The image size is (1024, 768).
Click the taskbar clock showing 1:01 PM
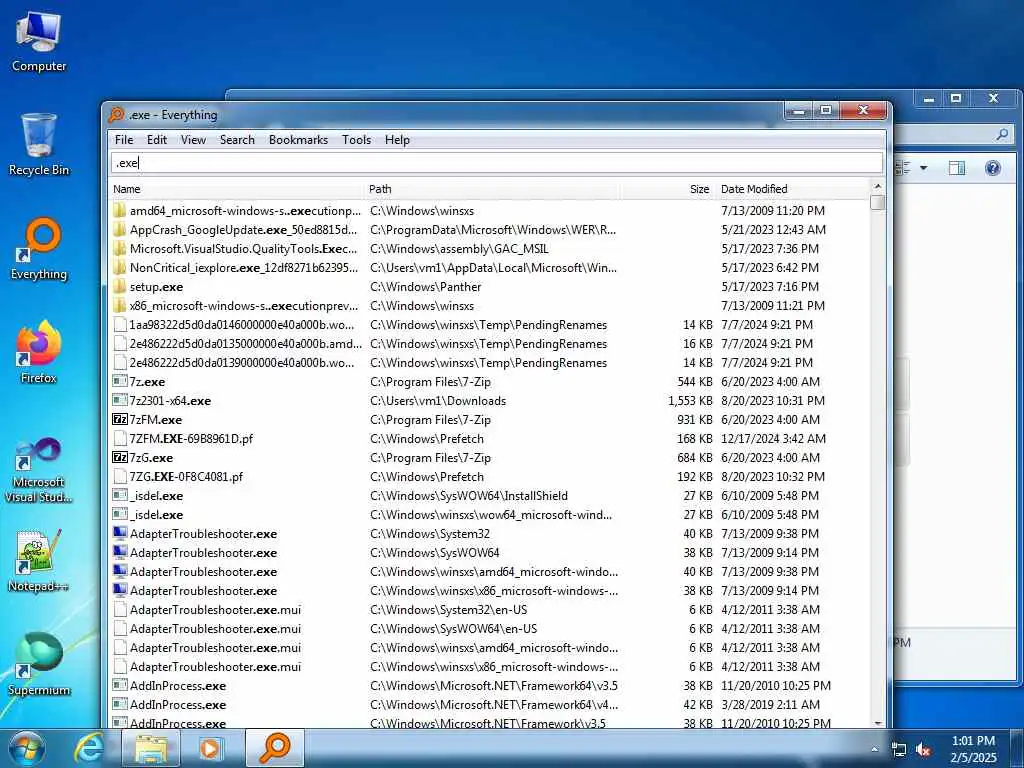pyautogui.click(x=973, y=749)
